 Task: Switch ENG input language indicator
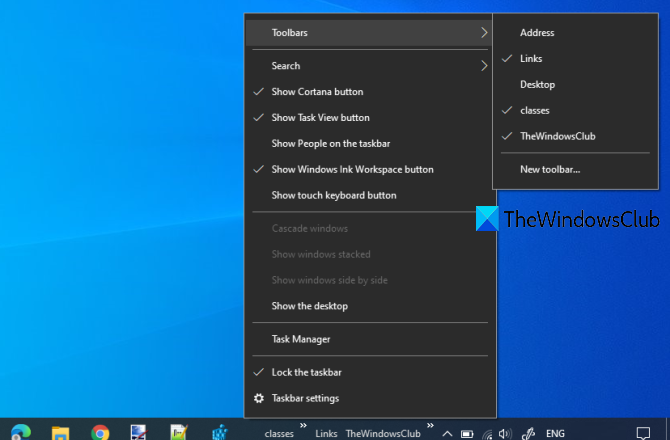point(555,434)
